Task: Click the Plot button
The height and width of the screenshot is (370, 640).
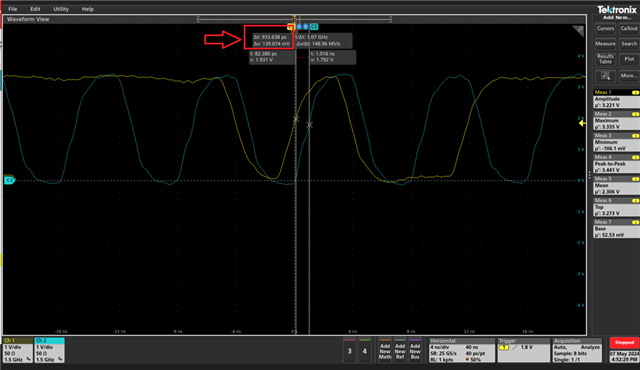Action: point(629,59)
